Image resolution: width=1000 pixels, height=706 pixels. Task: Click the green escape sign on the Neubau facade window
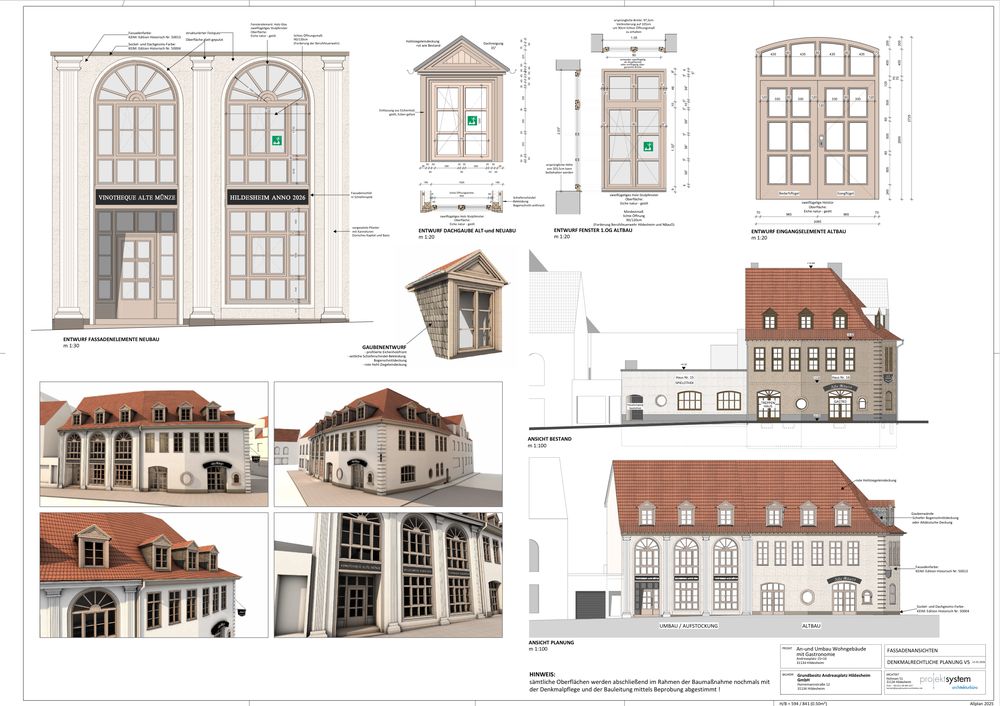pos(277,140)
